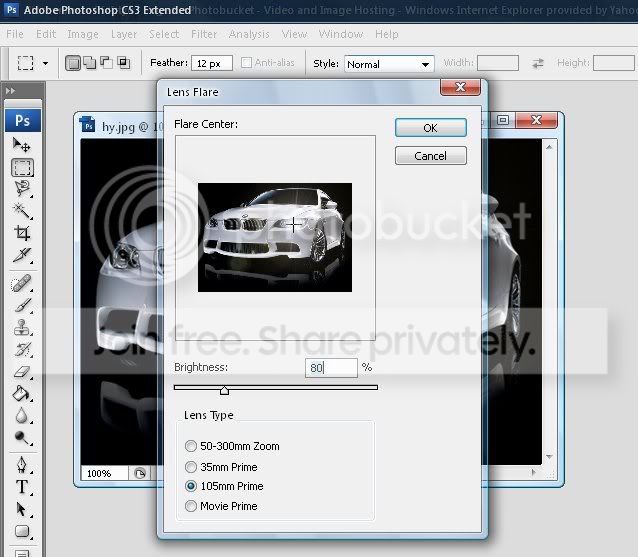This screenshot has width=638, height=557.
Task: Click the Width input field
Action: 498,63
